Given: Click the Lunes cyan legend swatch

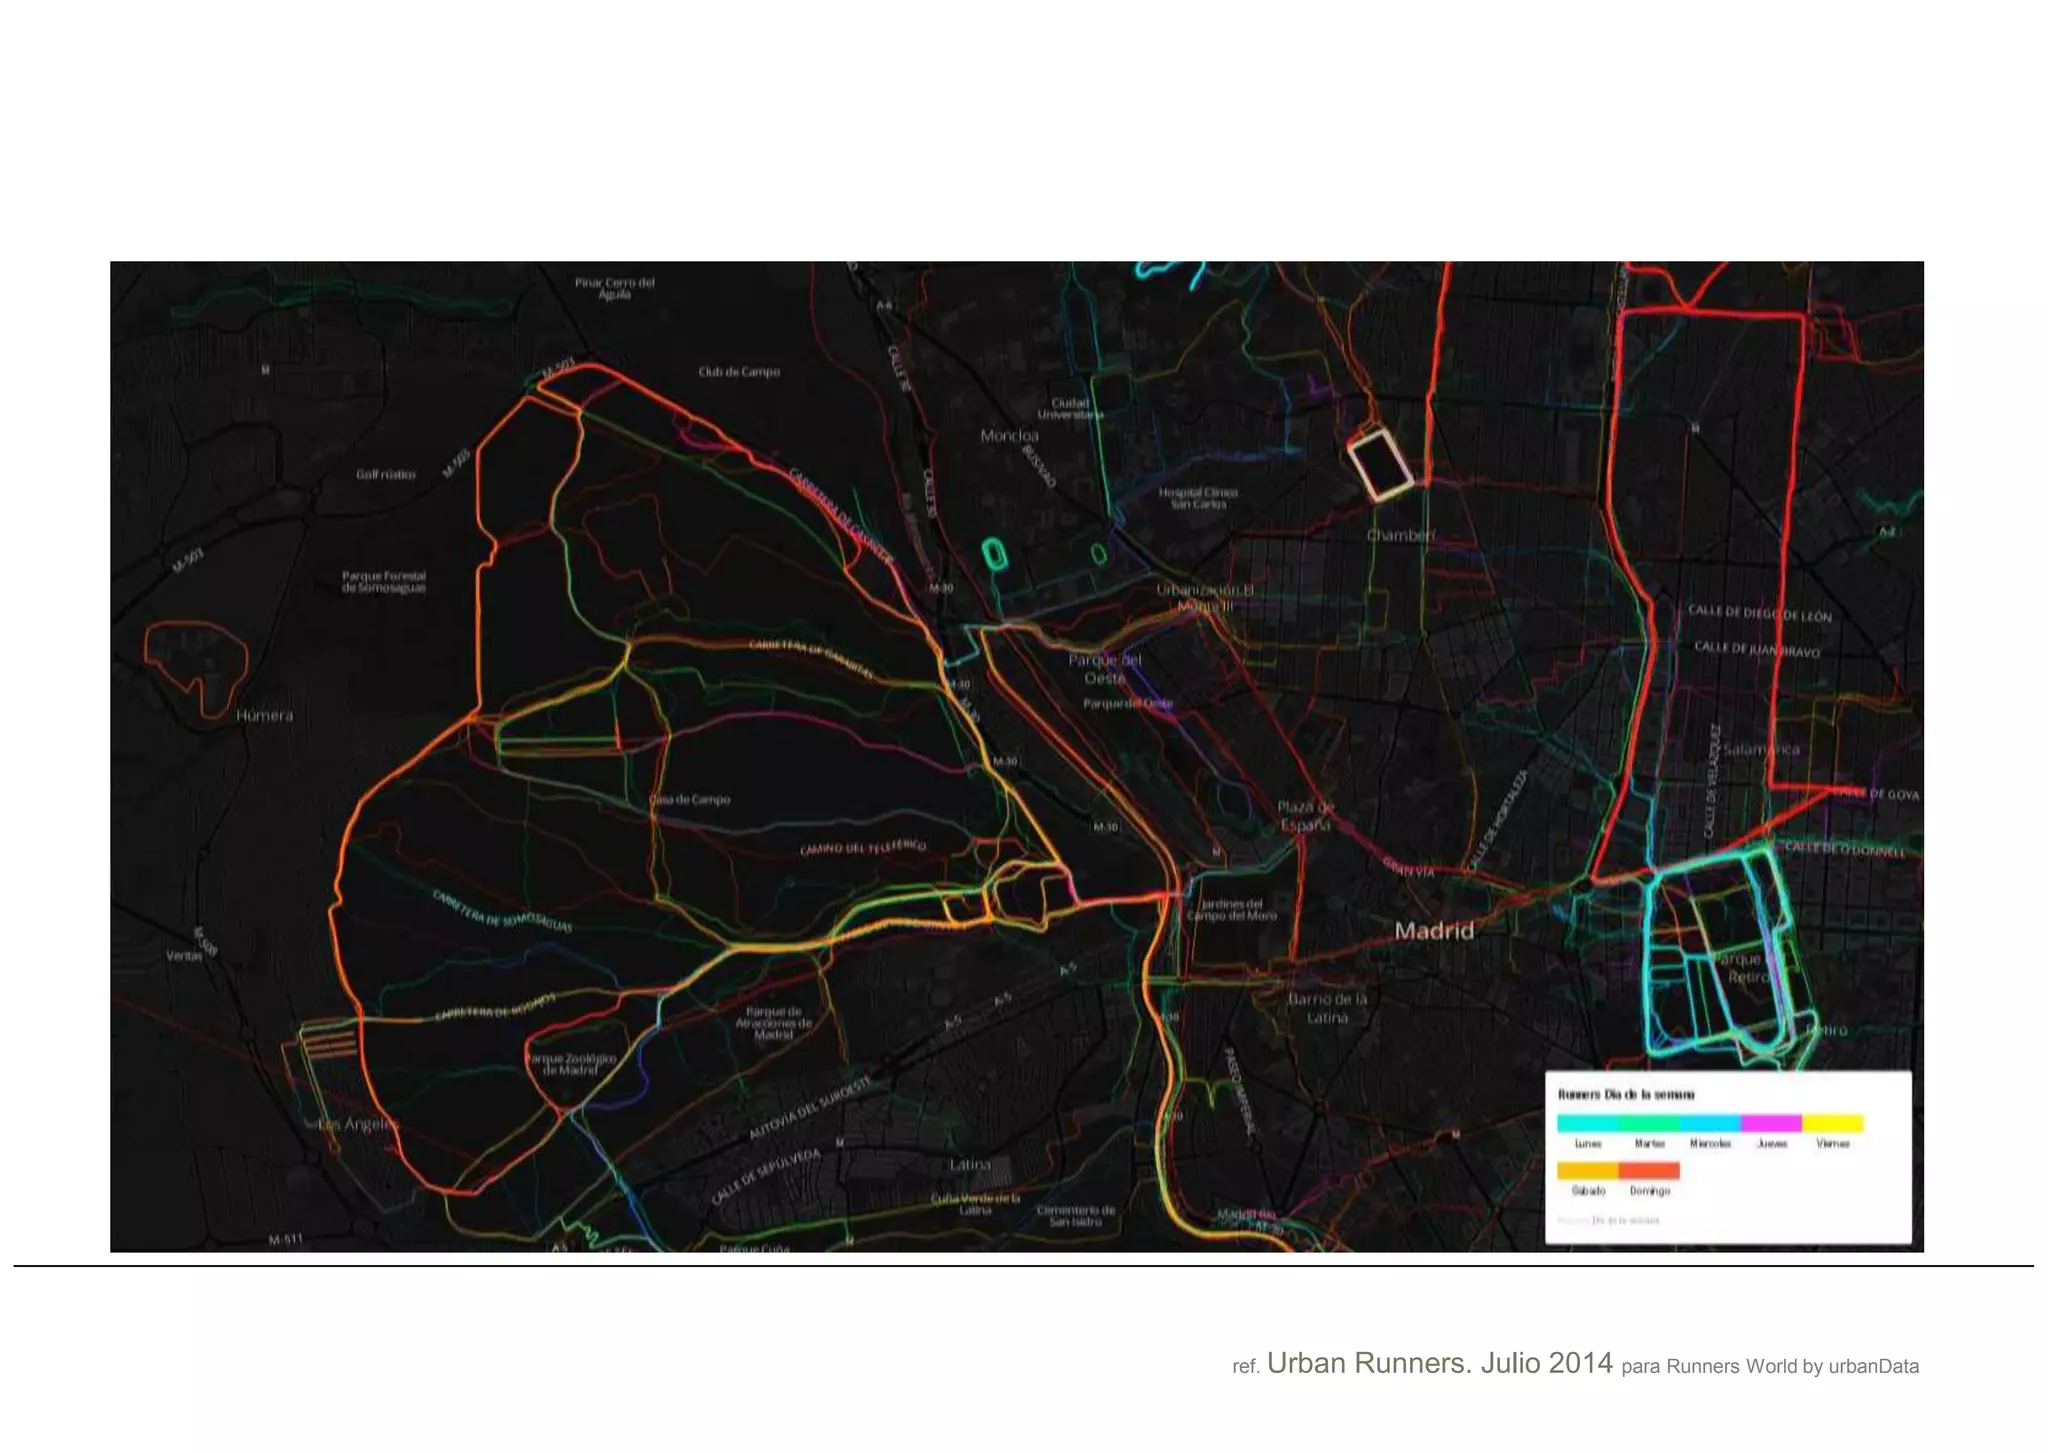Looking at the screenshot, I should [1587, 1123].
